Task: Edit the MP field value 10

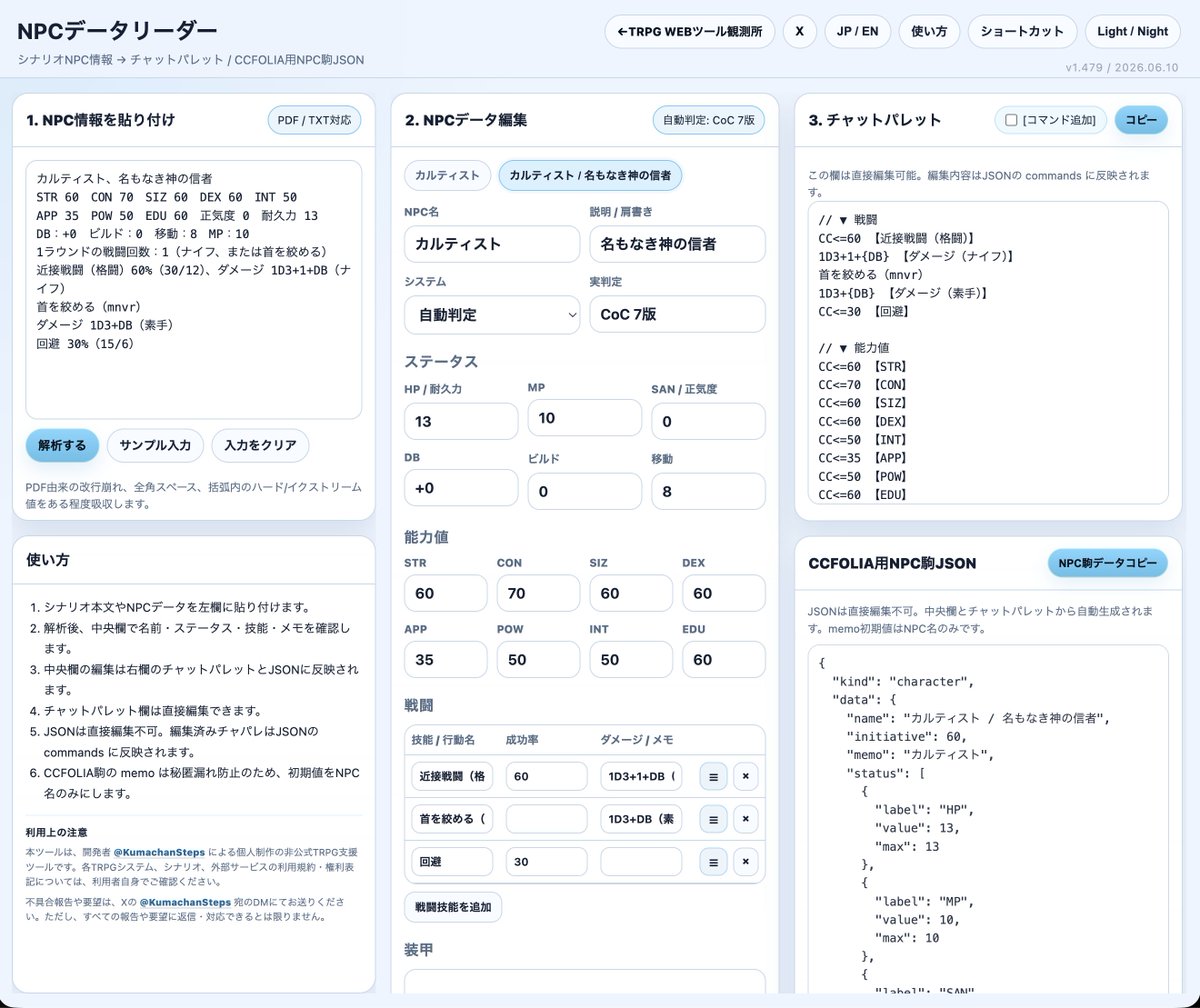Action: tap(585, 418)
